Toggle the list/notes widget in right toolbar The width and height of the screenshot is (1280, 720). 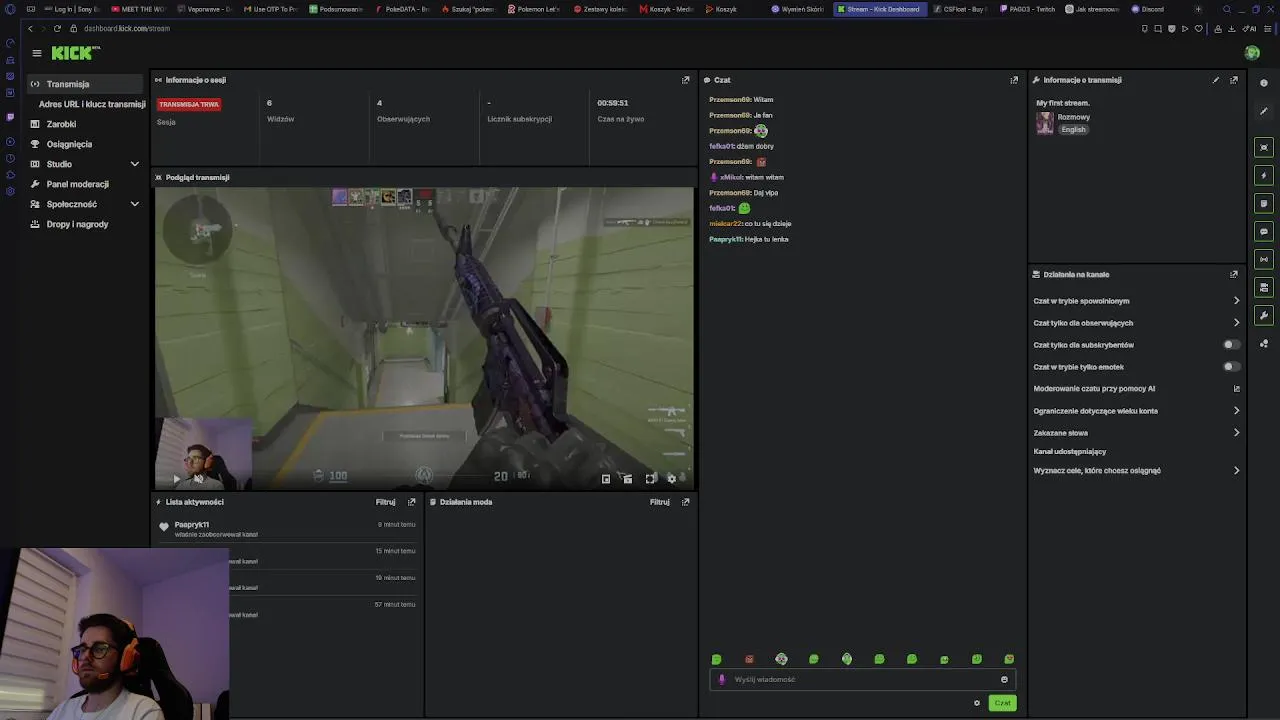coord(1264,203)
